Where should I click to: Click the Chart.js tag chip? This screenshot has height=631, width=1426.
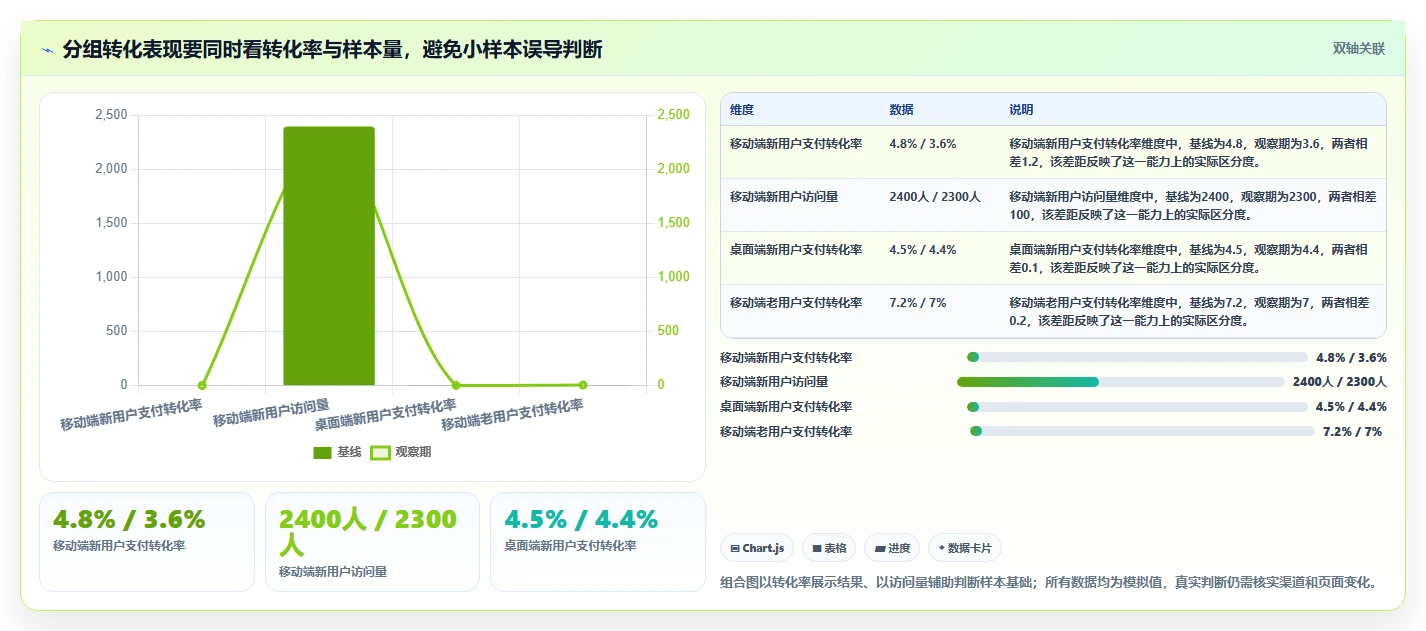click(x=757, y=548)
